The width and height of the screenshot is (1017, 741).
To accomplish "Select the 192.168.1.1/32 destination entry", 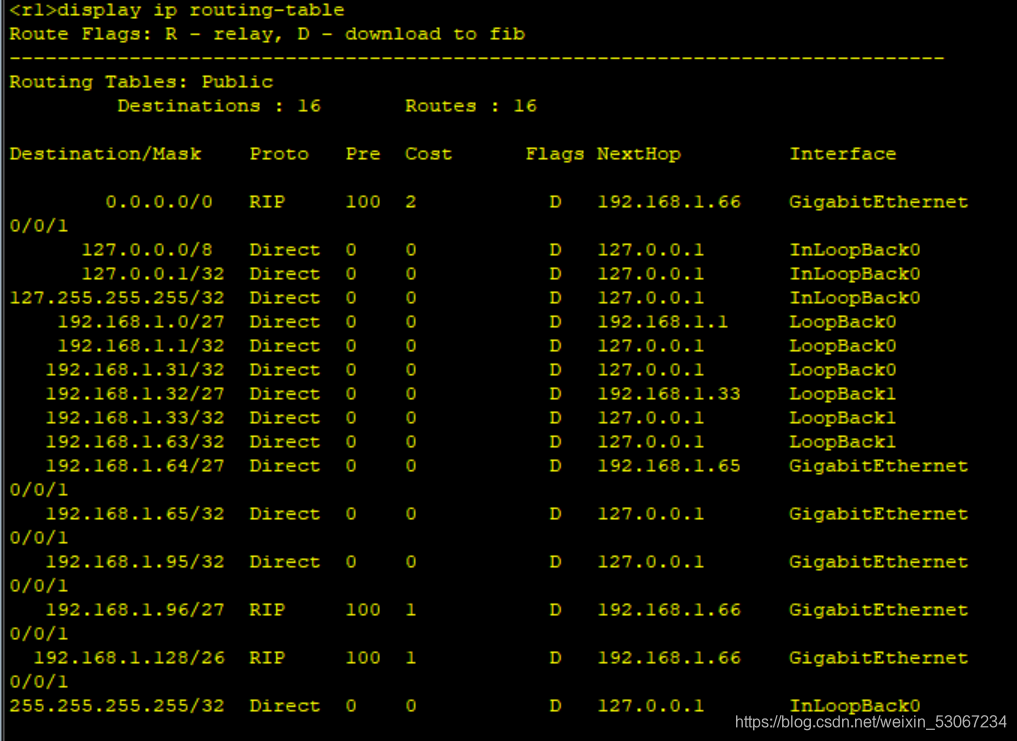I will (141, 346).
